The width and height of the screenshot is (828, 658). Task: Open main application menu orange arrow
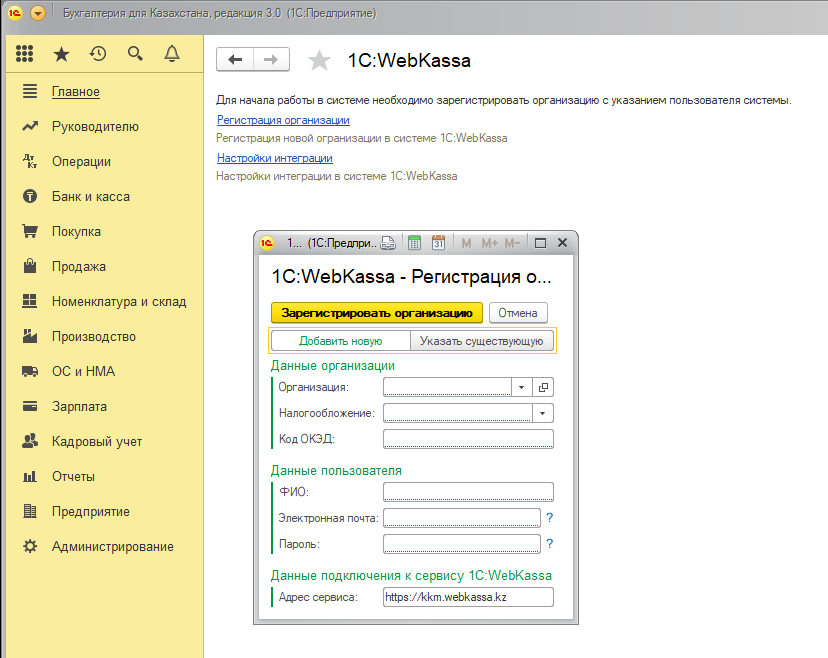(x=38, y=13)
